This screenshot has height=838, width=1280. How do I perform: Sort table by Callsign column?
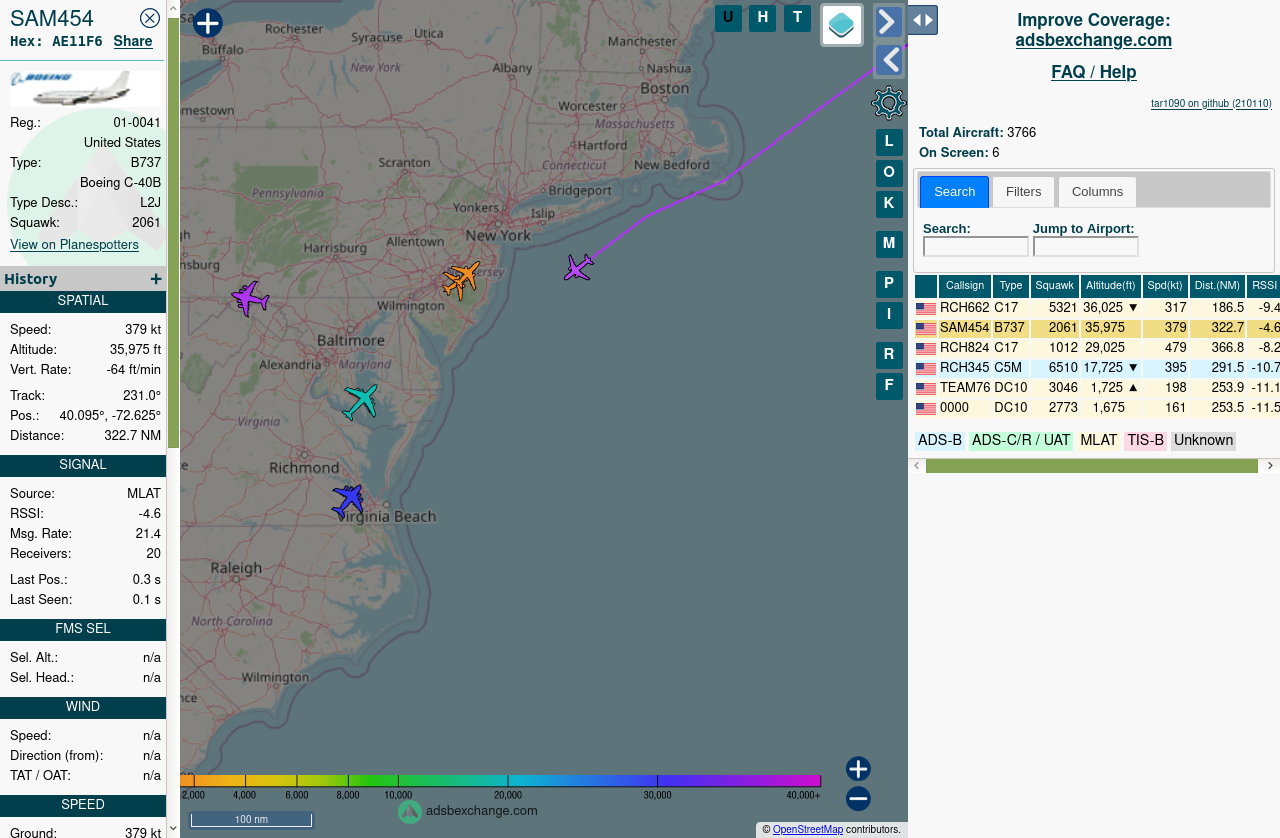[965, 286]
